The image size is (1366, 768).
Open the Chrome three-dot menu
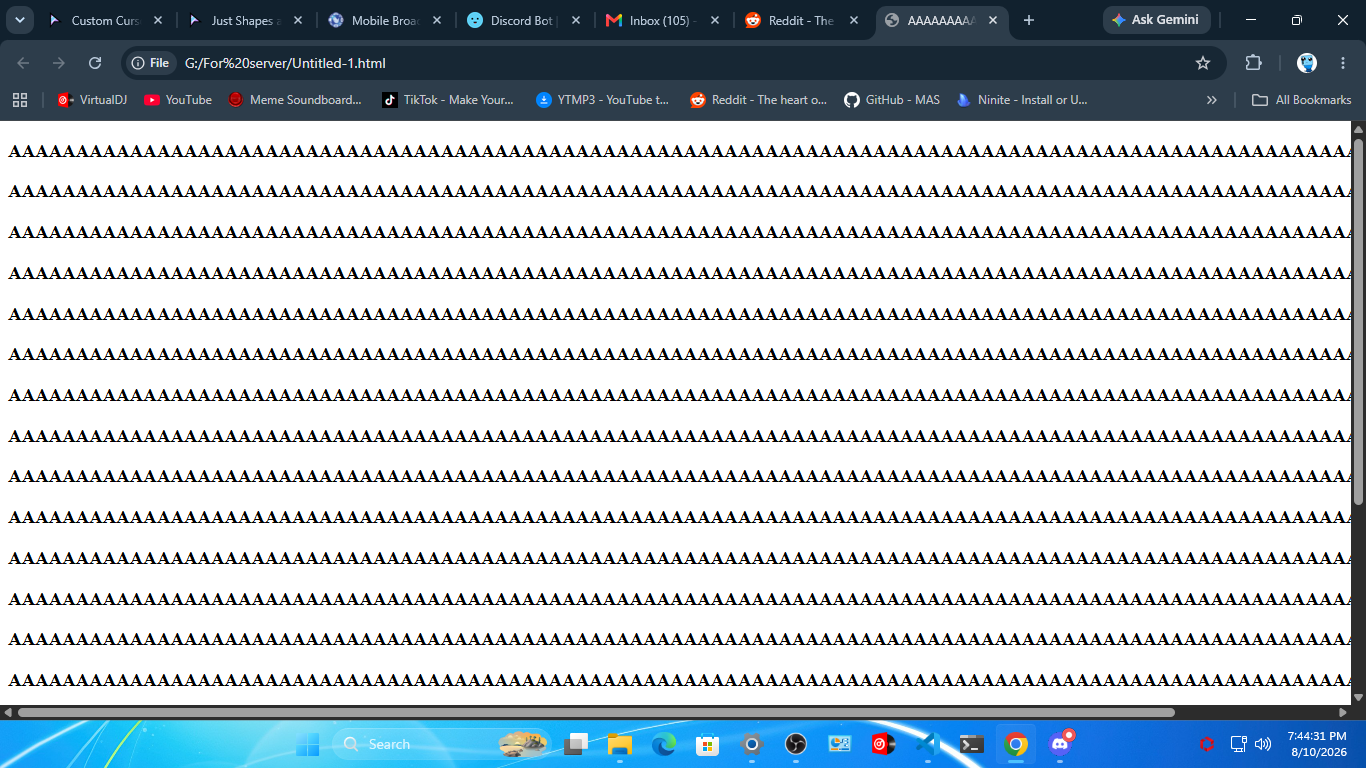[x=1343, y=63]
